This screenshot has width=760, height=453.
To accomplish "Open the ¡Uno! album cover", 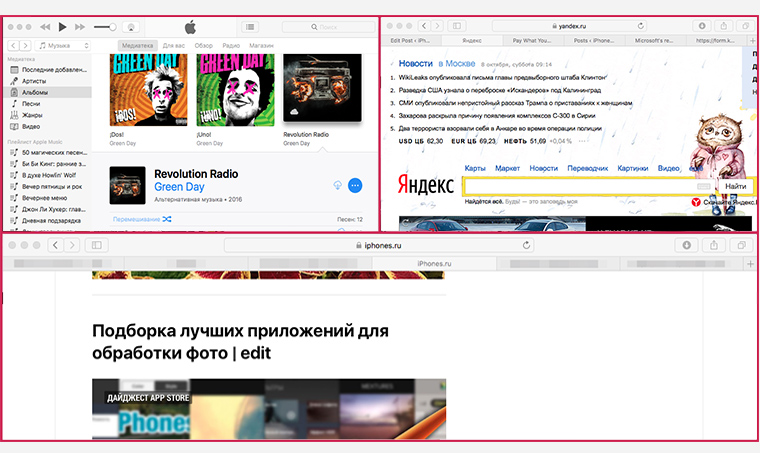I will 236,90.
